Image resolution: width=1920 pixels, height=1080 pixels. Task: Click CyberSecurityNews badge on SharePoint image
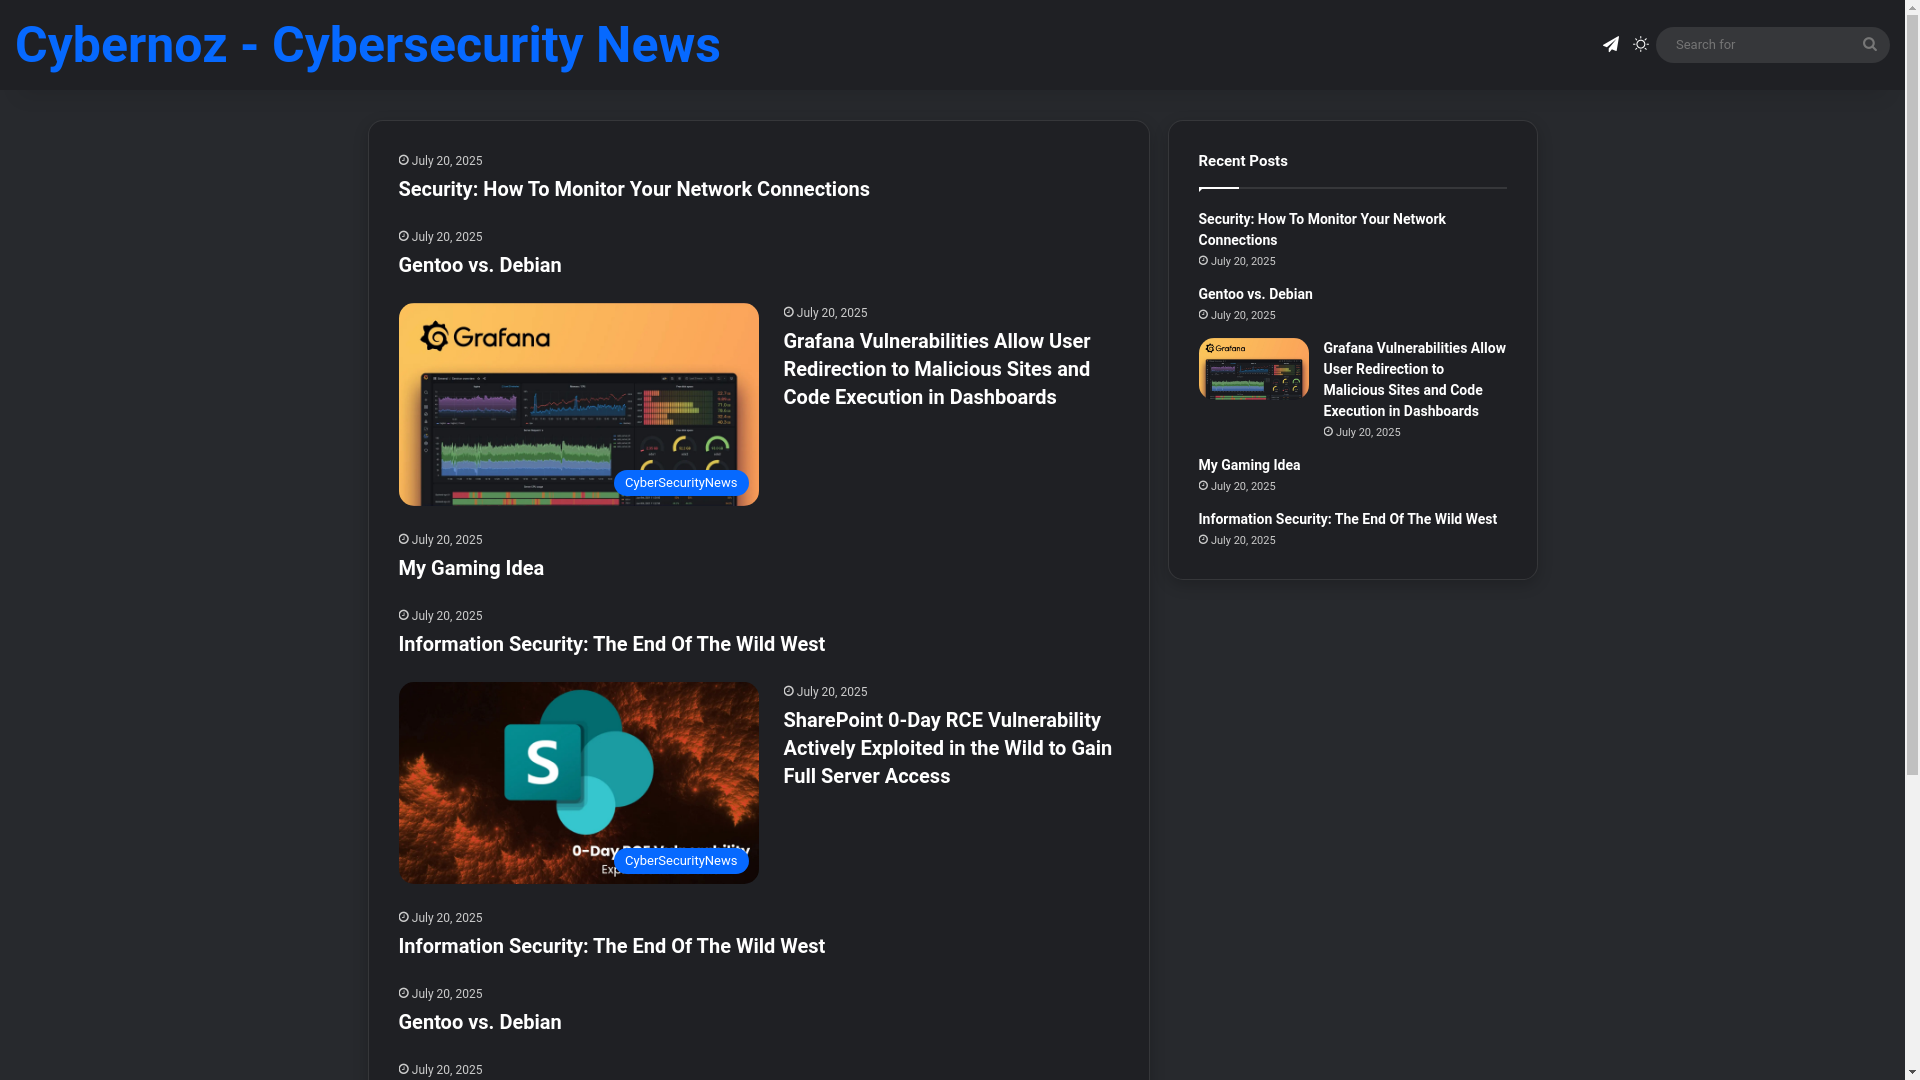(x=681, y=861)
